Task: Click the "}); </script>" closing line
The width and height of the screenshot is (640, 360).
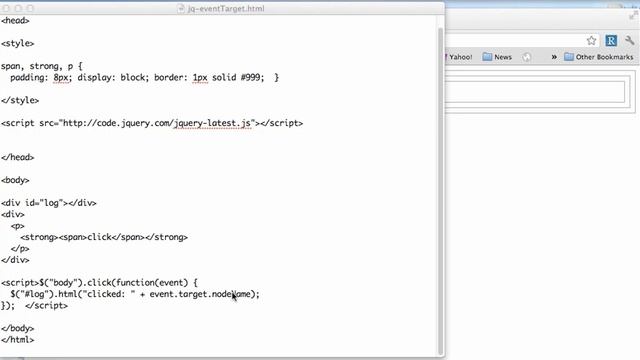Action: point(34,306)
